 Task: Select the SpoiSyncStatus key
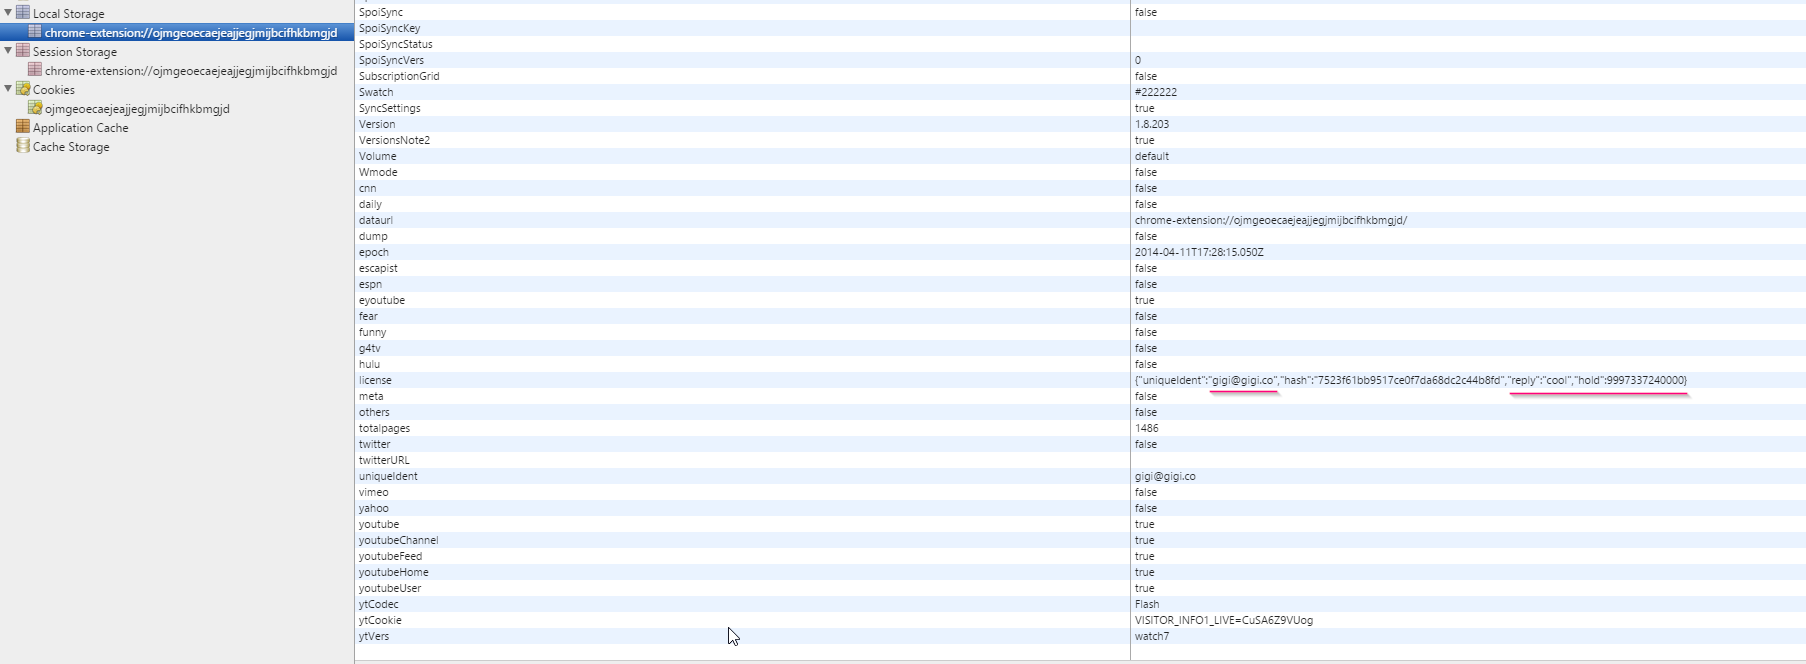tap(396, 44)
